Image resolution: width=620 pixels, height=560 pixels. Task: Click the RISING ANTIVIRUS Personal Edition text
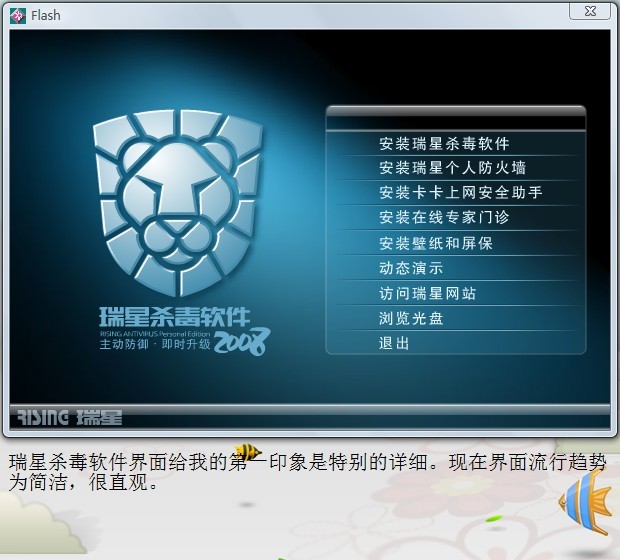[x=155, y=333]
